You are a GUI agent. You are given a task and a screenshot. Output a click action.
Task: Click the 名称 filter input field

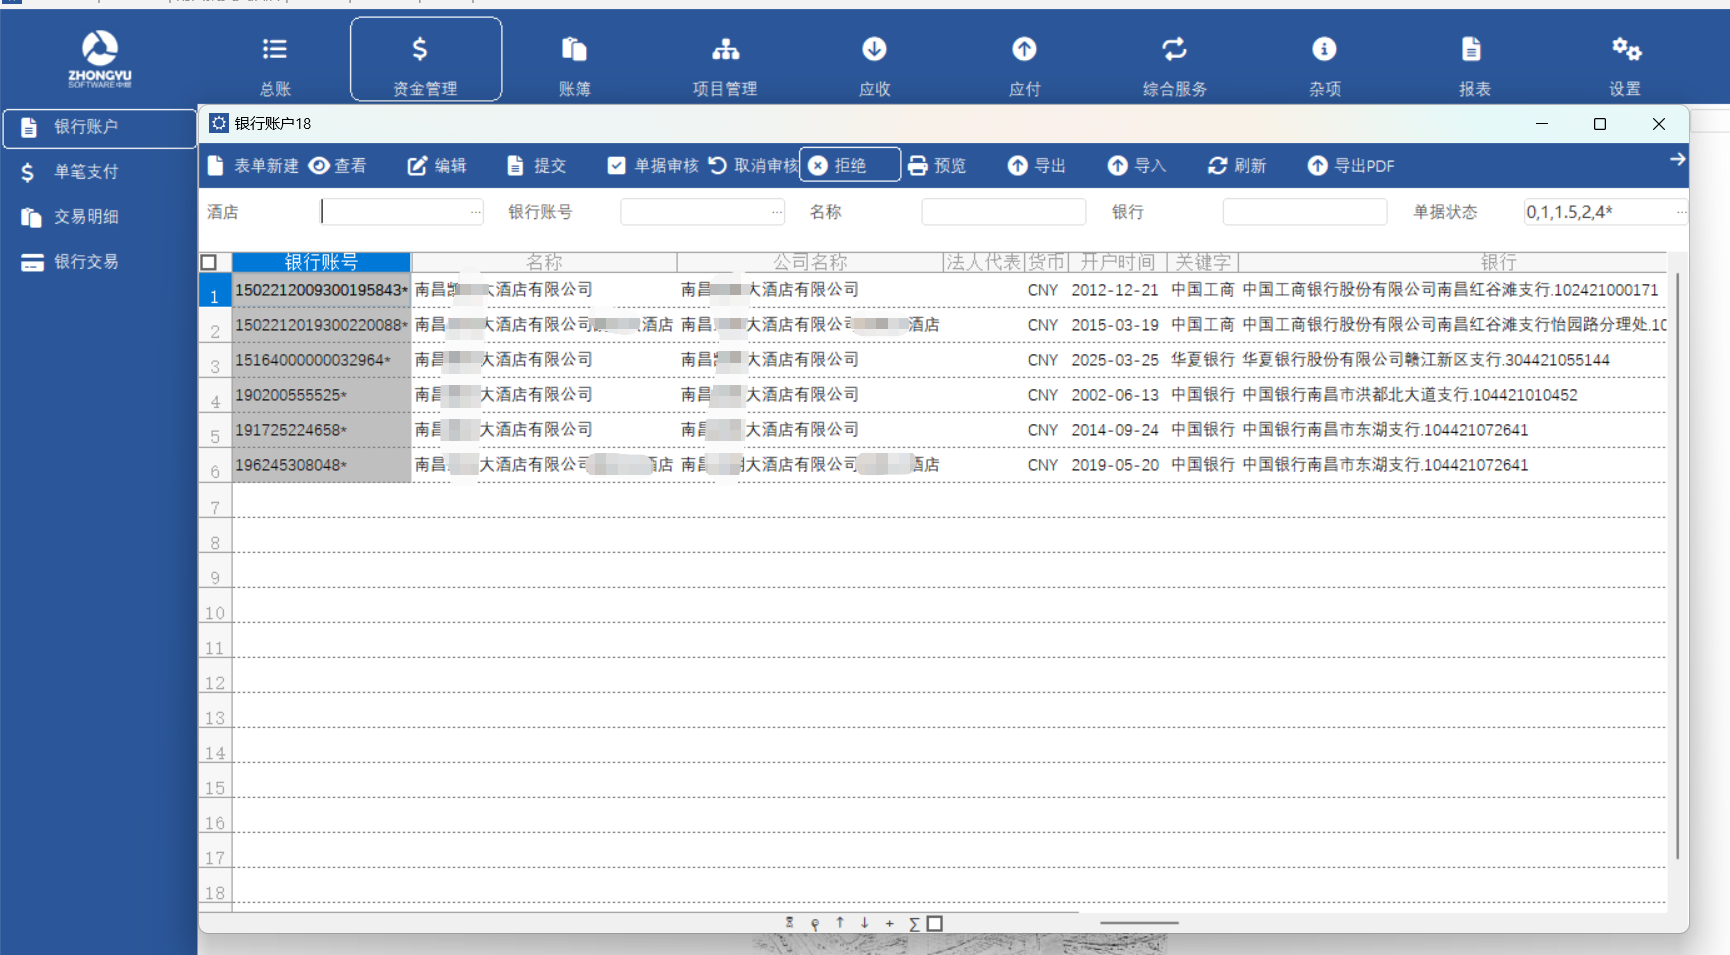pos(1002,212)
